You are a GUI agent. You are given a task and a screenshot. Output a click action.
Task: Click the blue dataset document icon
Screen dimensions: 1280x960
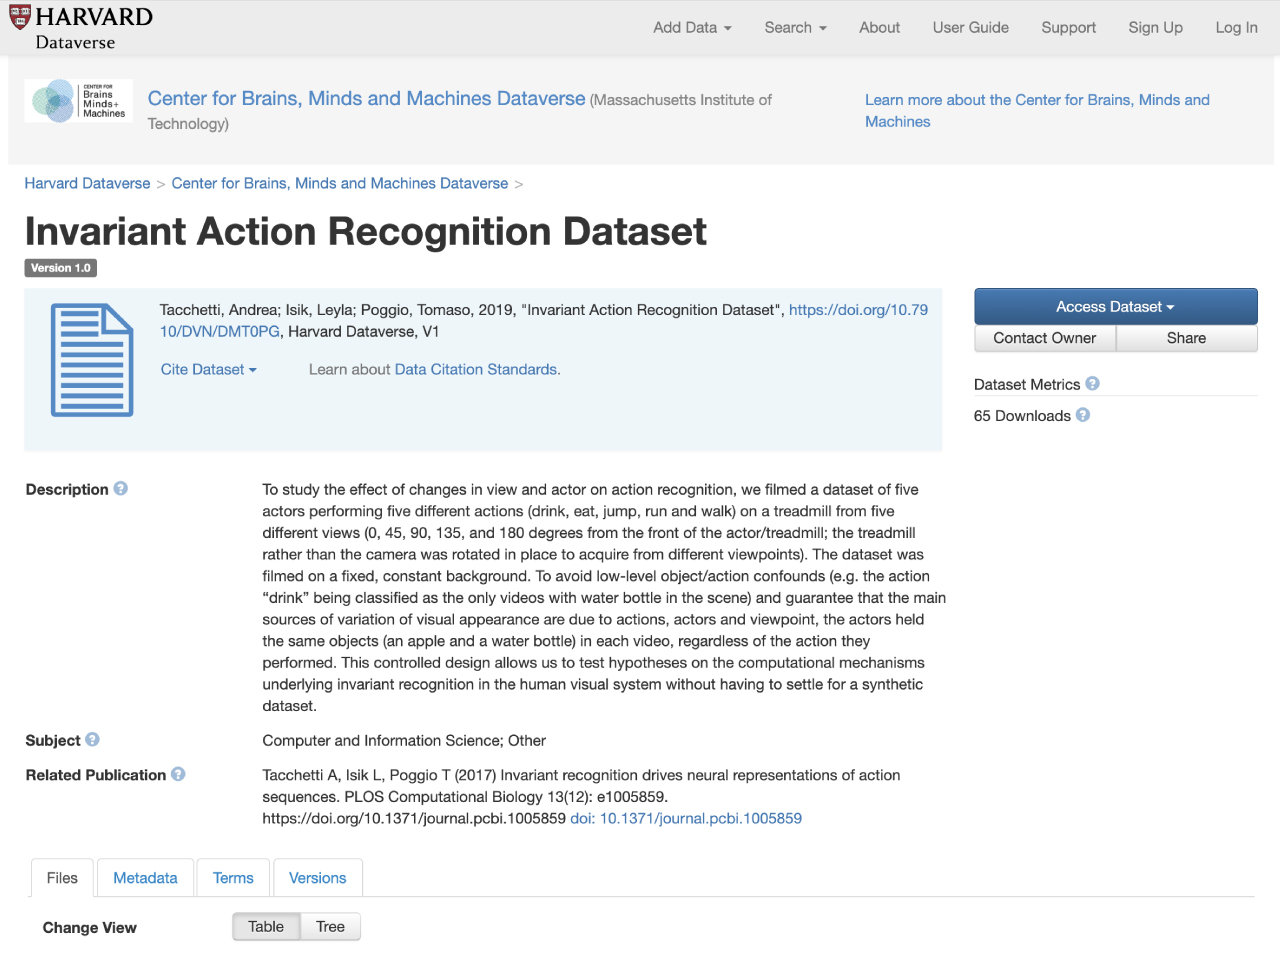click(x=92, y=360)
